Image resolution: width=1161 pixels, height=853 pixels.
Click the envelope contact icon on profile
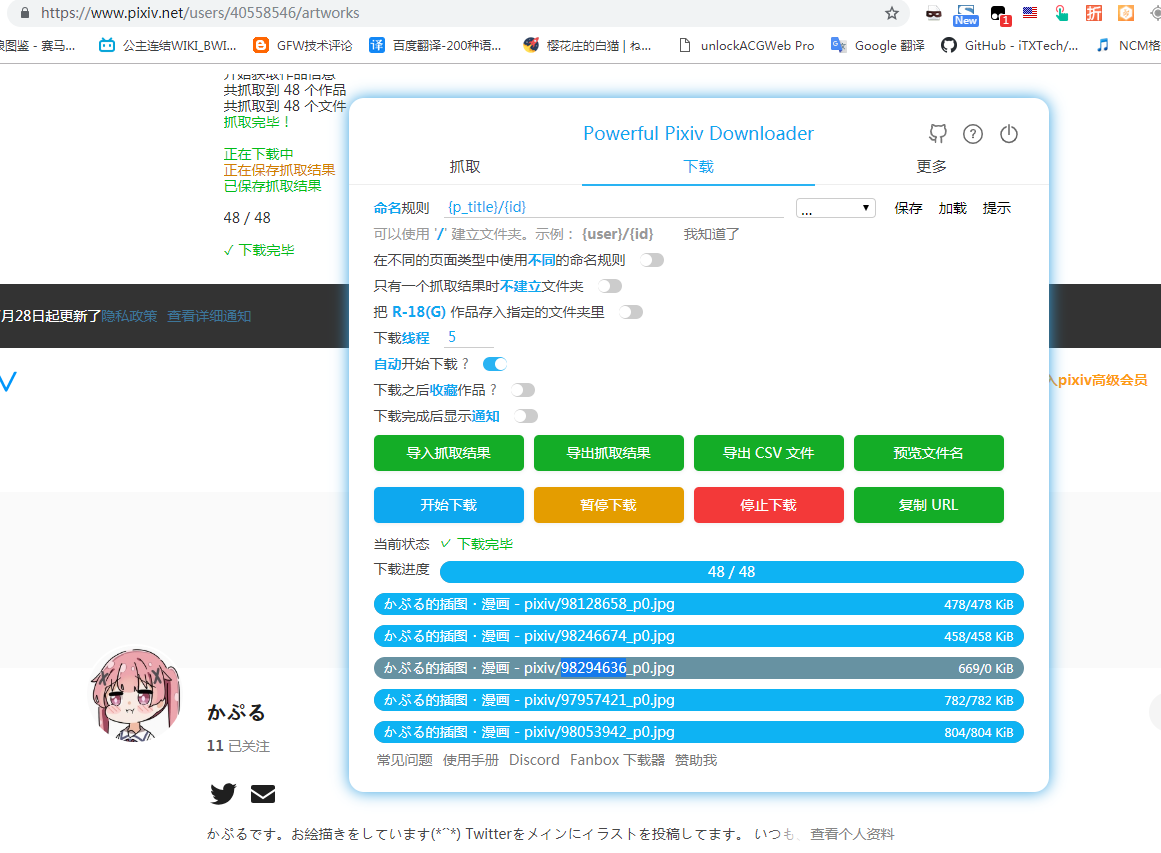tap(263, 793)
